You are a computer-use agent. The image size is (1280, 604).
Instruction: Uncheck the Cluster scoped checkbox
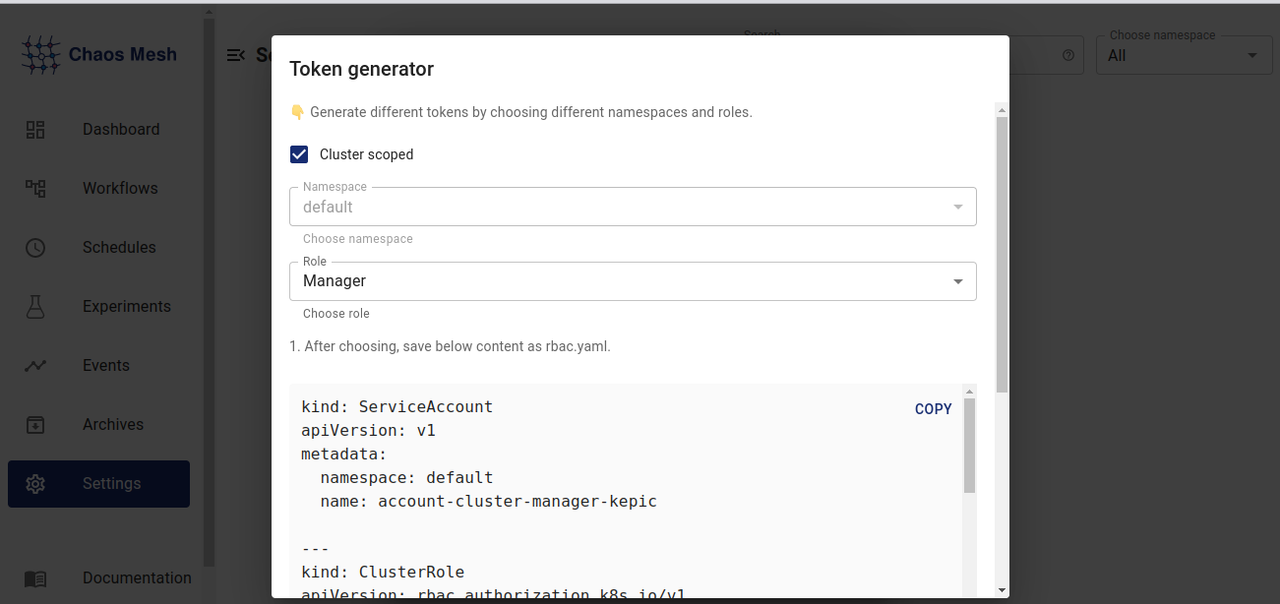[x=299, y=154]
